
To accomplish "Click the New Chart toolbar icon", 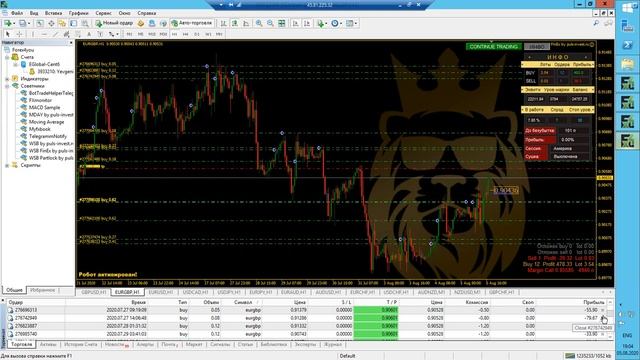I will coord(8,24).
